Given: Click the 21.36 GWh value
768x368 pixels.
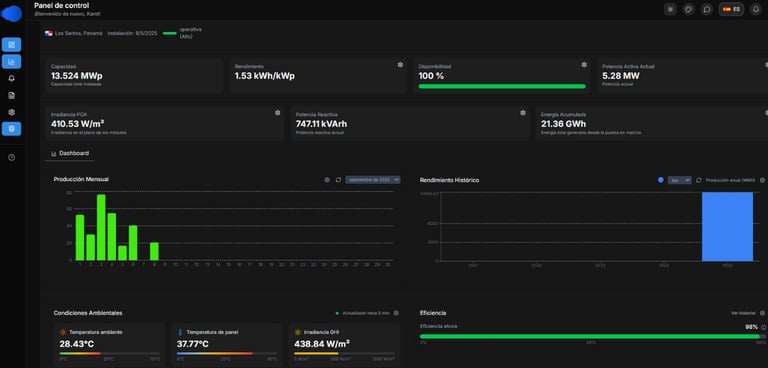Looking at the screenshot, I should [564, 124].
